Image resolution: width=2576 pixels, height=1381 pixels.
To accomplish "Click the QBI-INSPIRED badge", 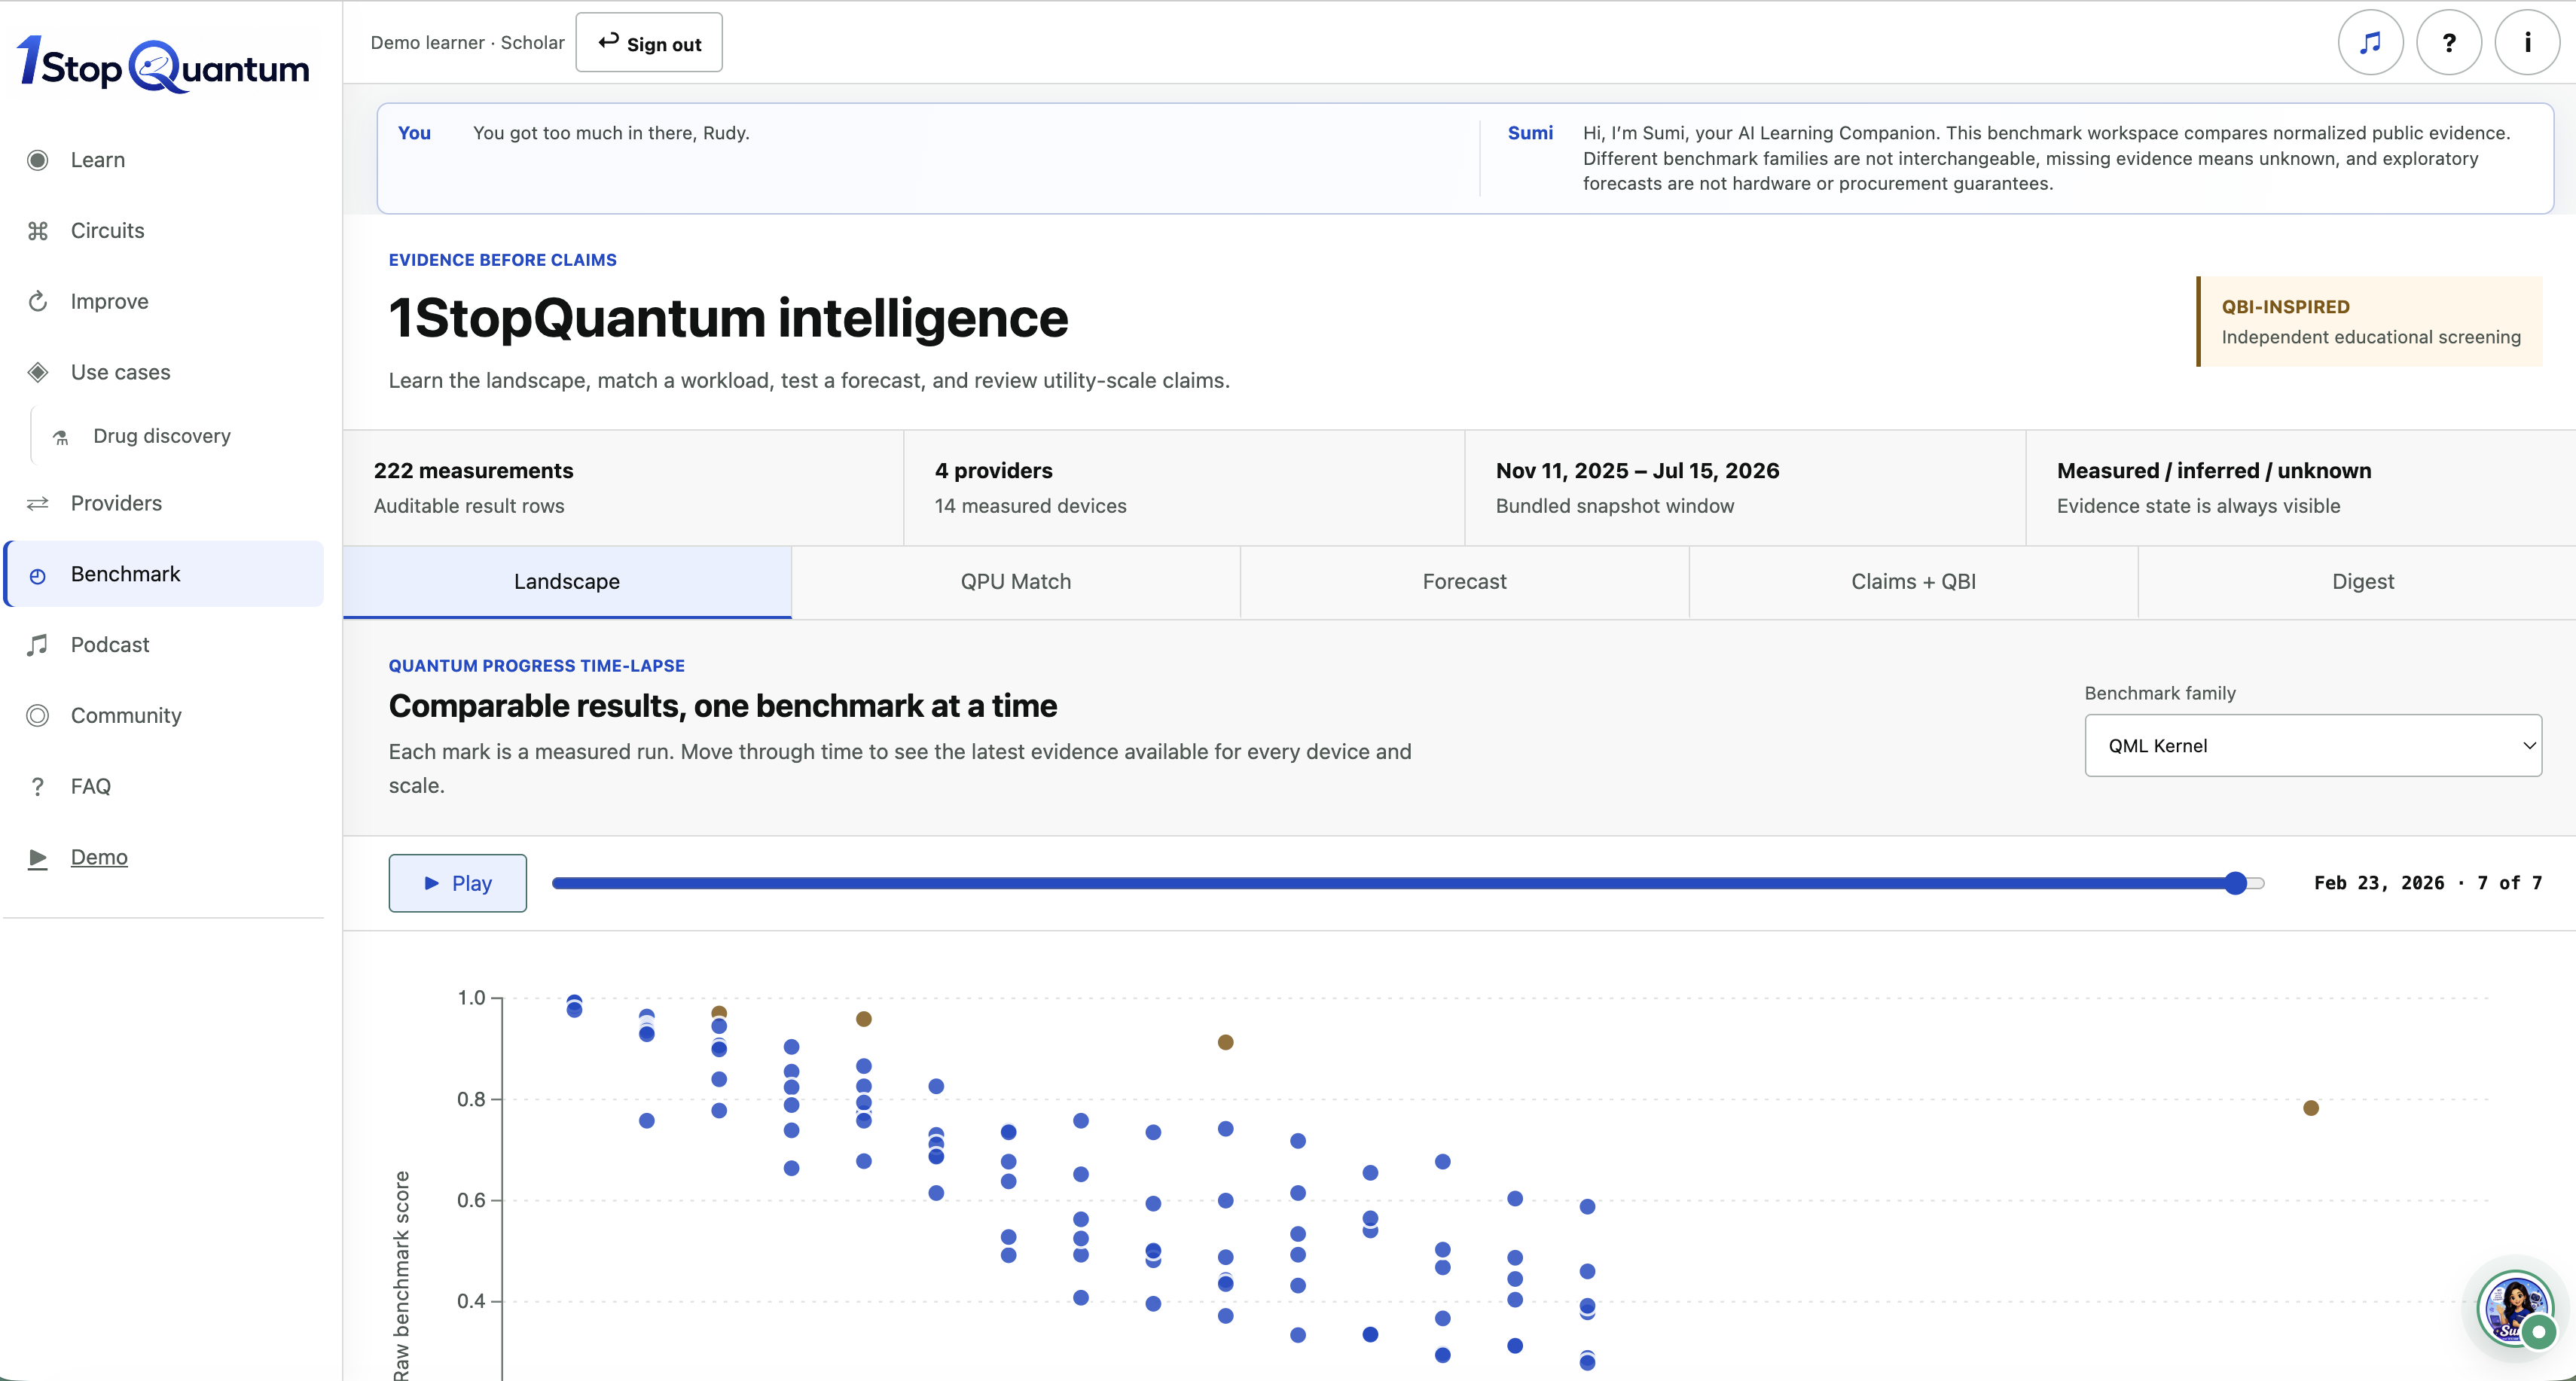I will pos(2369,322).
